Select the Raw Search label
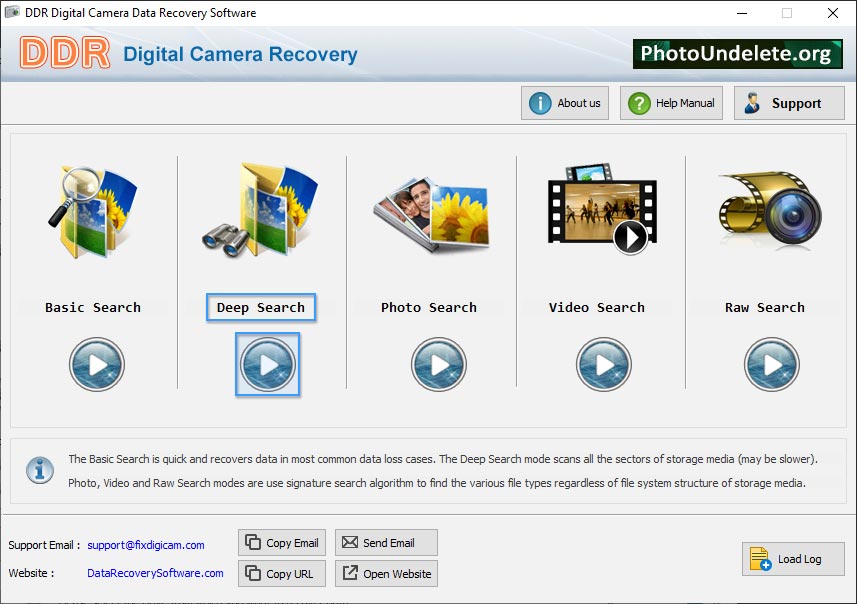The width and height of the screenshot is (857, 604). (x=765, y=308)
